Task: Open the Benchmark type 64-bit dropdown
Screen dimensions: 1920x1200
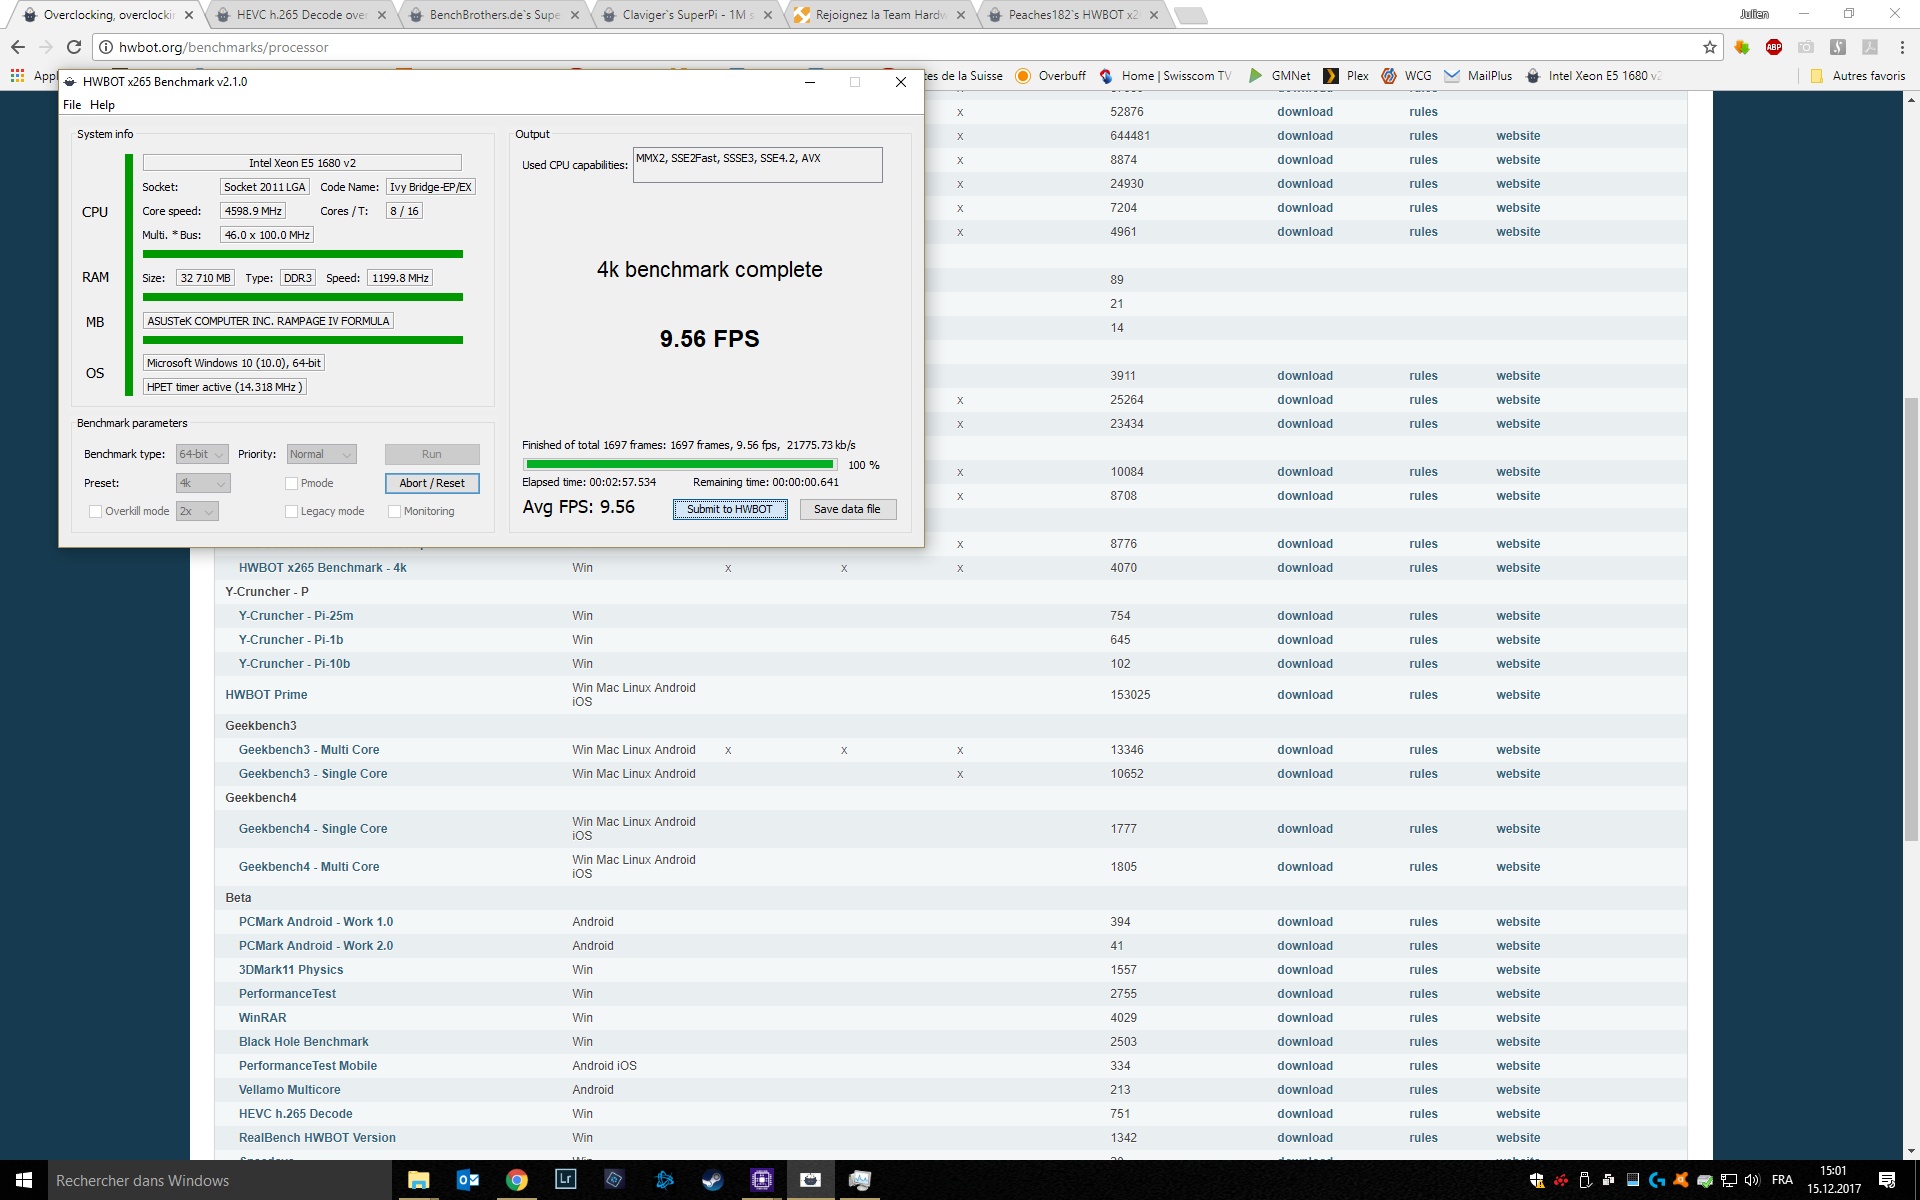Action: pos(203,454)
